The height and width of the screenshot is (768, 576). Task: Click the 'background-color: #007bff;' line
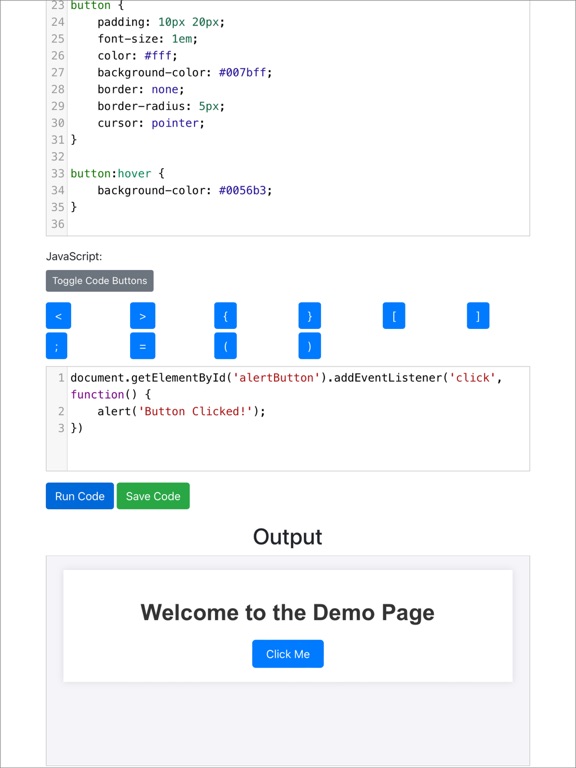pyautogui.click(x=185, y=72)
